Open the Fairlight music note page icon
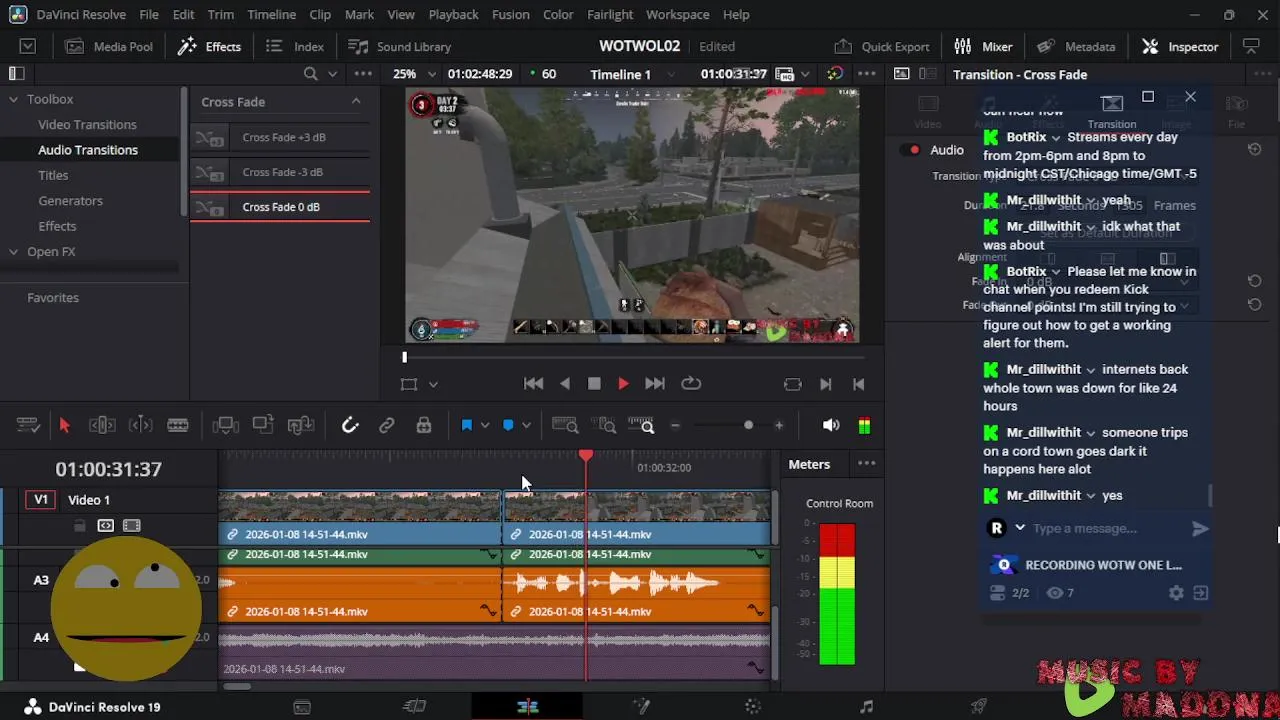This screenshot has height=720, width=1280. click(866, 707)
